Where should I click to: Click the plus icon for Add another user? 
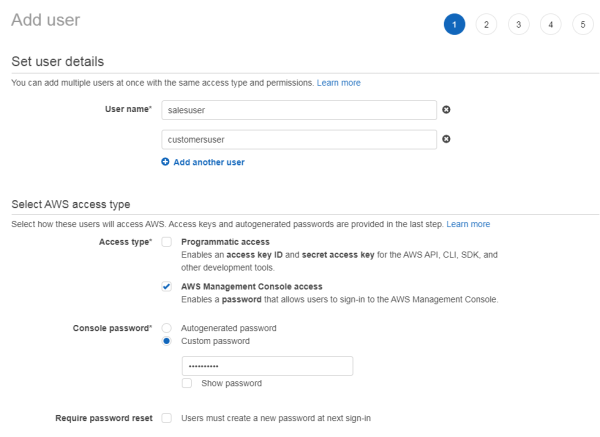pyautogui.click(x=165, y=162)
